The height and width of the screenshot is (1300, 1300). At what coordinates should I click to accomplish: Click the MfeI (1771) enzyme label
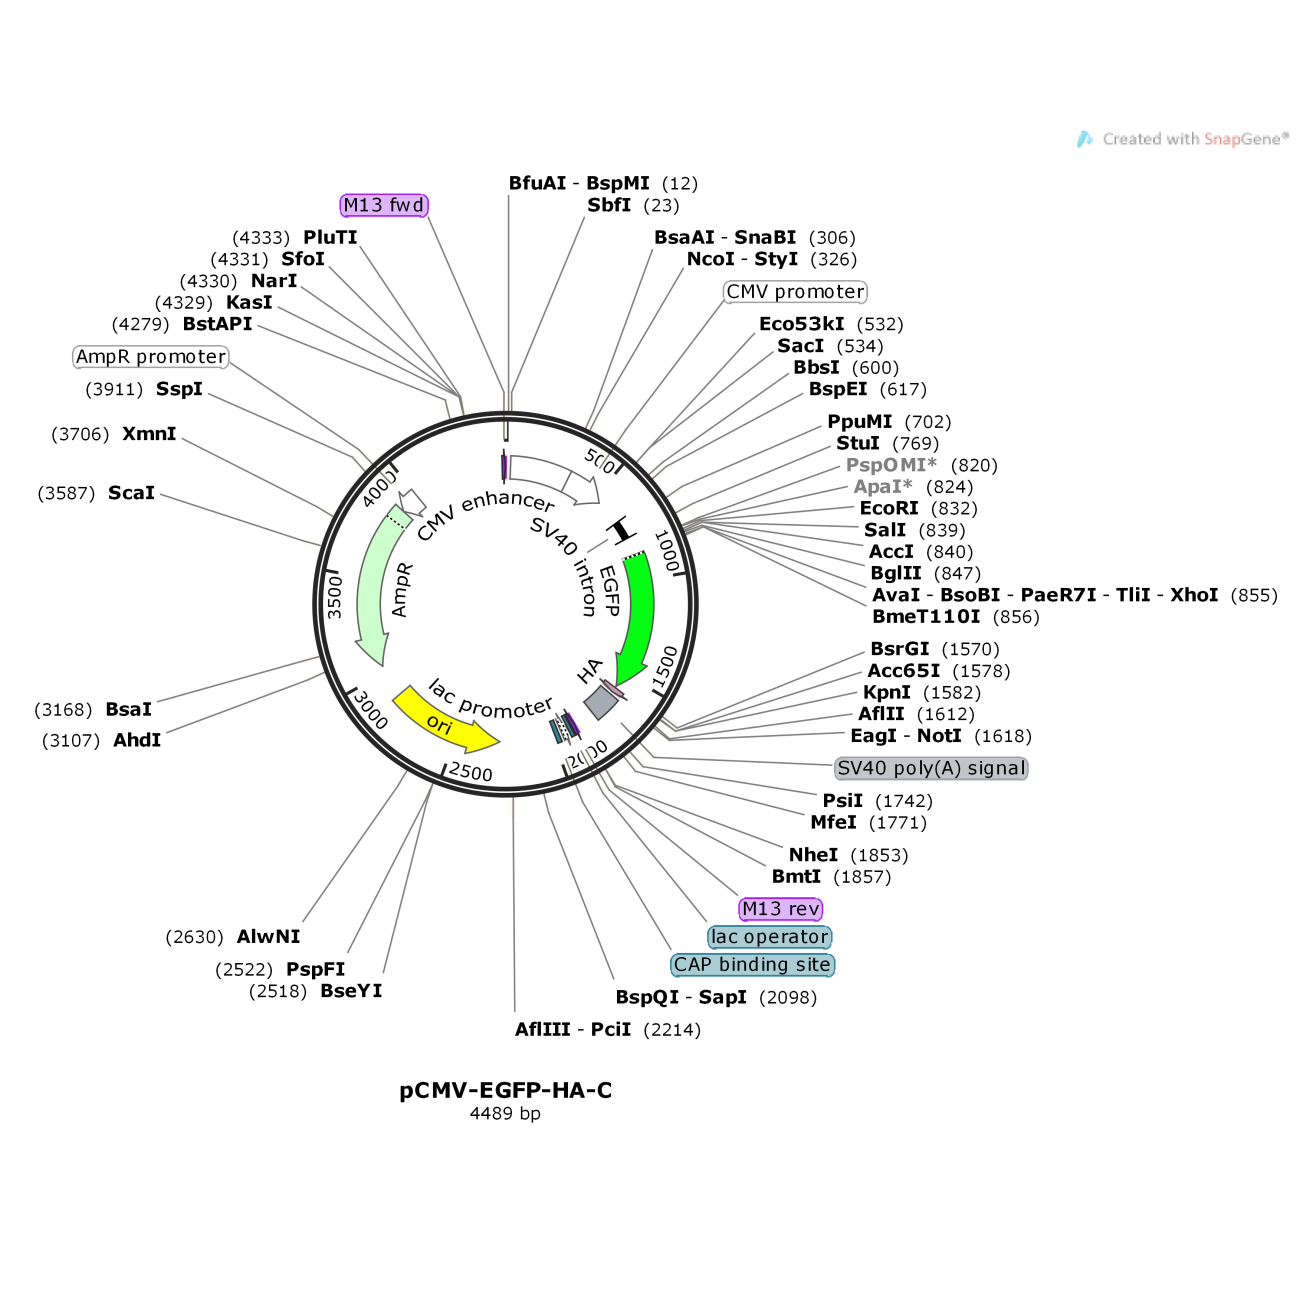click(869, 822)
